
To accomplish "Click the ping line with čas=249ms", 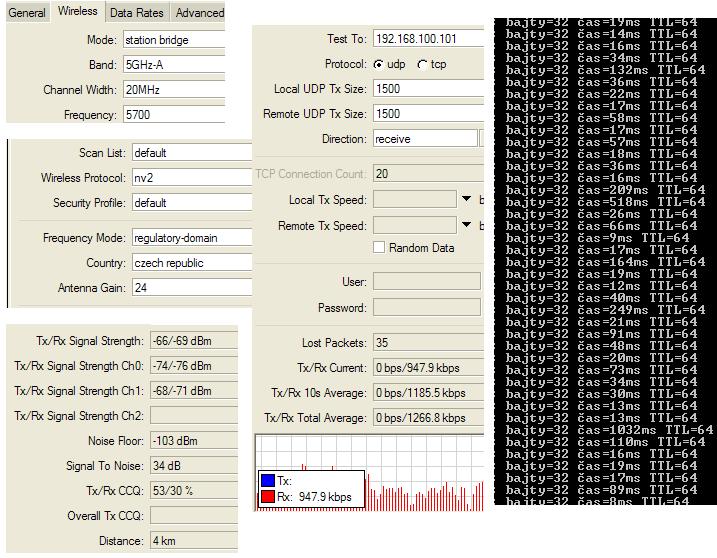I will [x=605, y=310].
